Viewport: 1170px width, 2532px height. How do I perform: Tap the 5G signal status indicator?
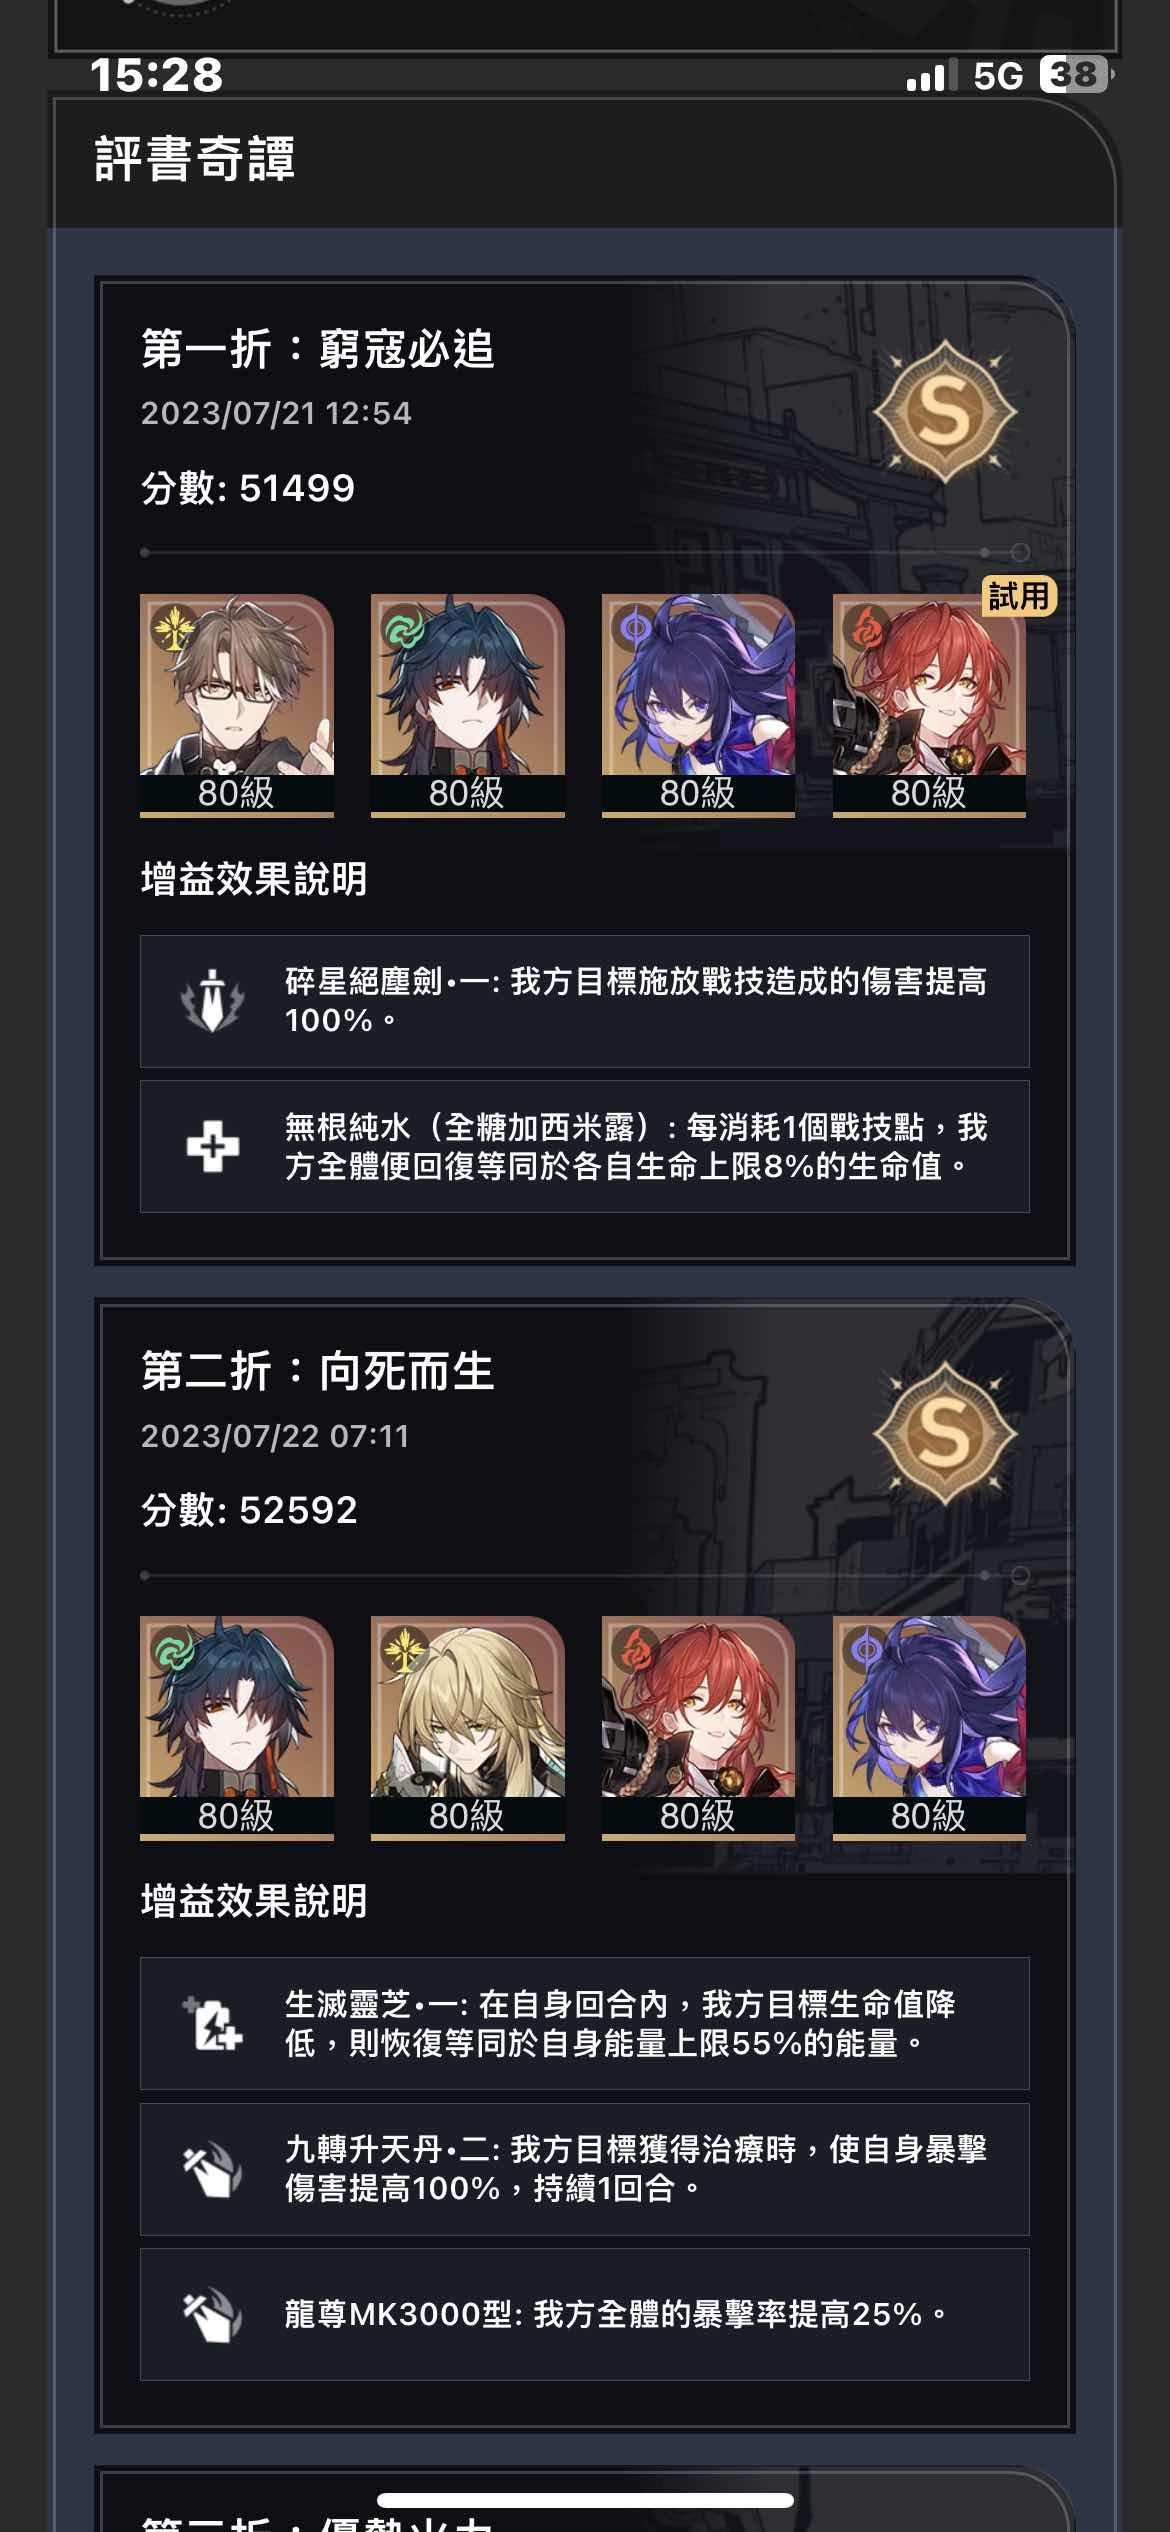click(x=998, y=76)
